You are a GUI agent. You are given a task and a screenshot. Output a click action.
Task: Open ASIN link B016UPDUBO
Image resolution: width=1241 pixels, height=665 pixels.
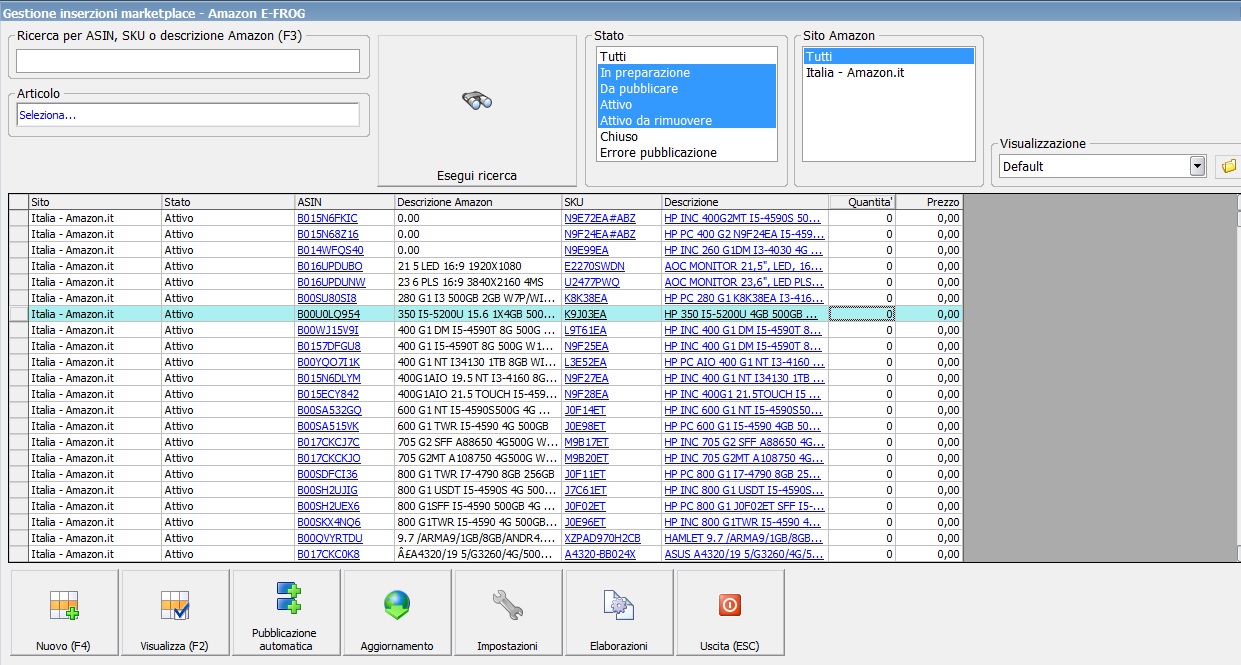point(330,266)
